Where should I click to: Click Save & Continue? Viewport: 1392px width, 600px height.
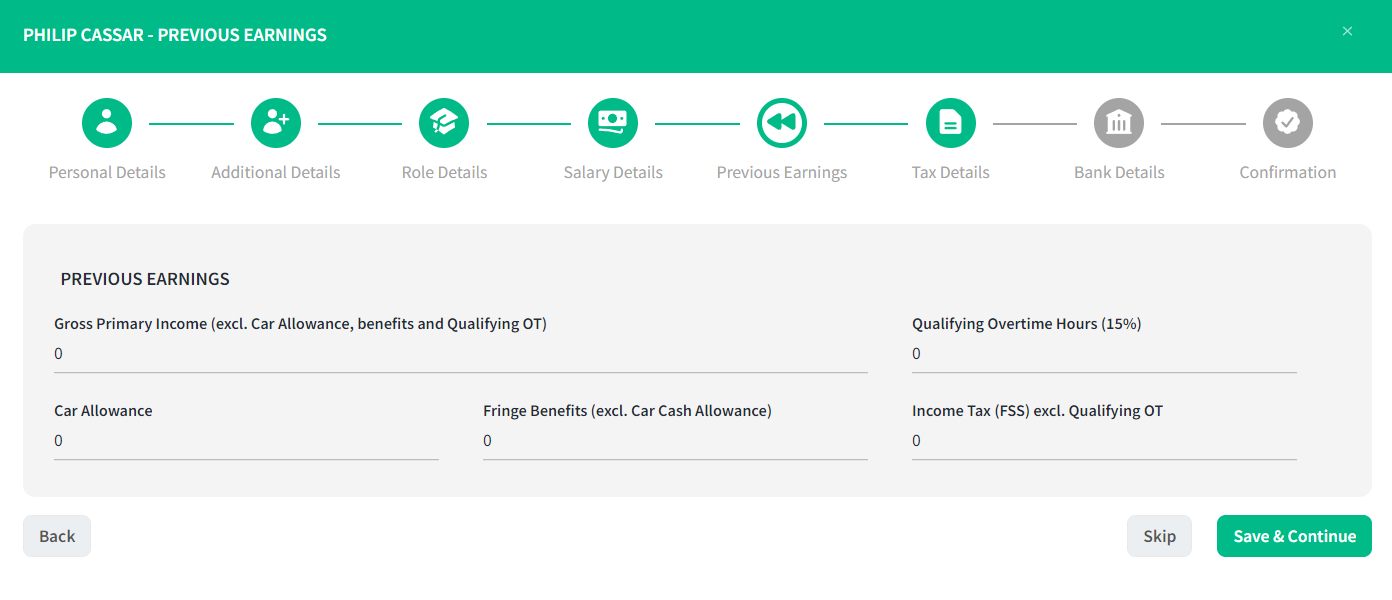(x=1294, y=536)
